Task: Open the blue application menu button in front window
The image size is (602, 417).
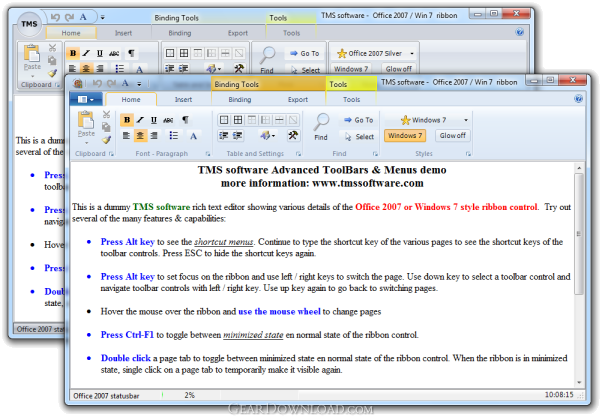Action: point(86,99)
